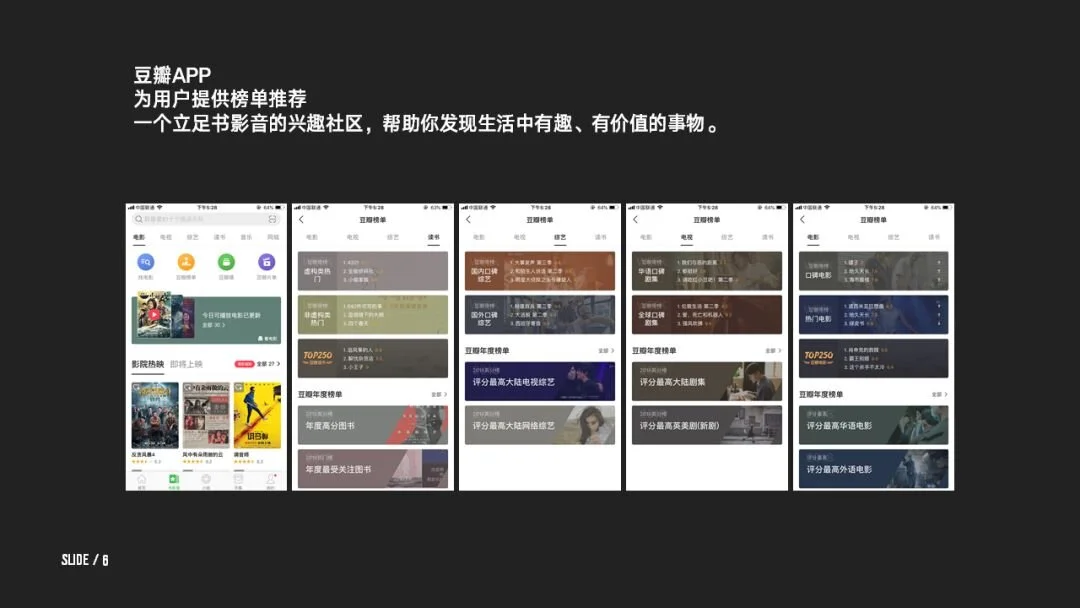1080x608 pixels.
Task: Open the 评分最高英美剧(新剧) card
Action: [707, 425]
